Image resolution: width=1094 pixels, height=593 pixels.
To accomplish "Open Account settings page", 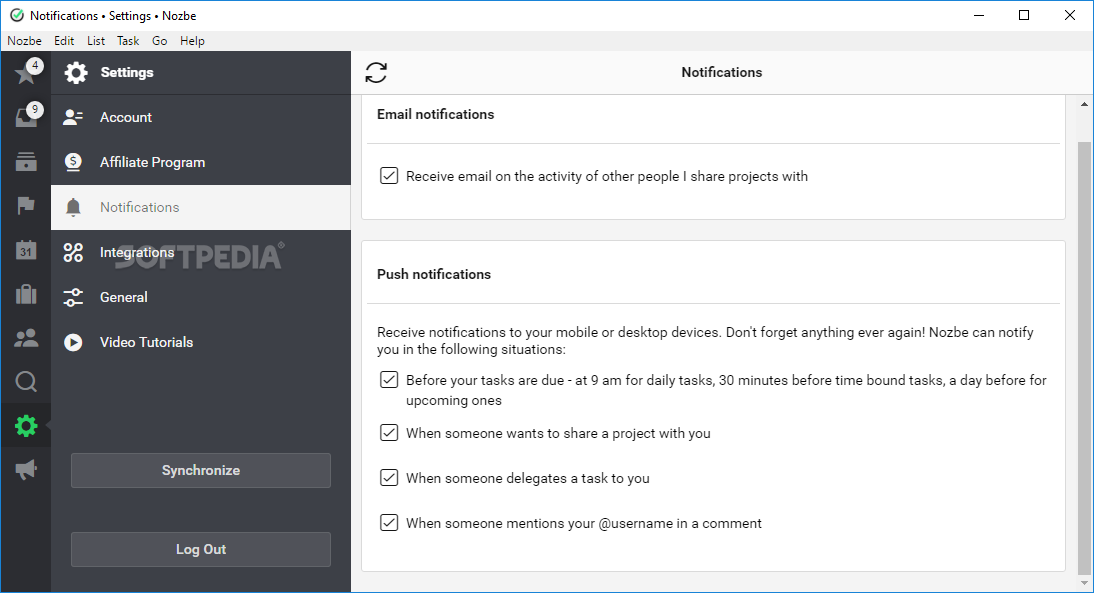I will (201, 117).
